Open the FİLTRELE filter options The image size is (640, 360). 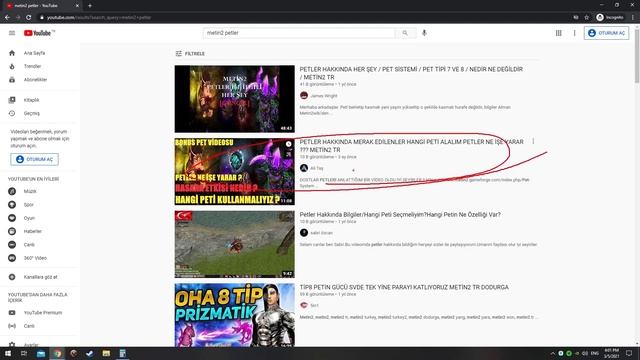click(190, 53)
